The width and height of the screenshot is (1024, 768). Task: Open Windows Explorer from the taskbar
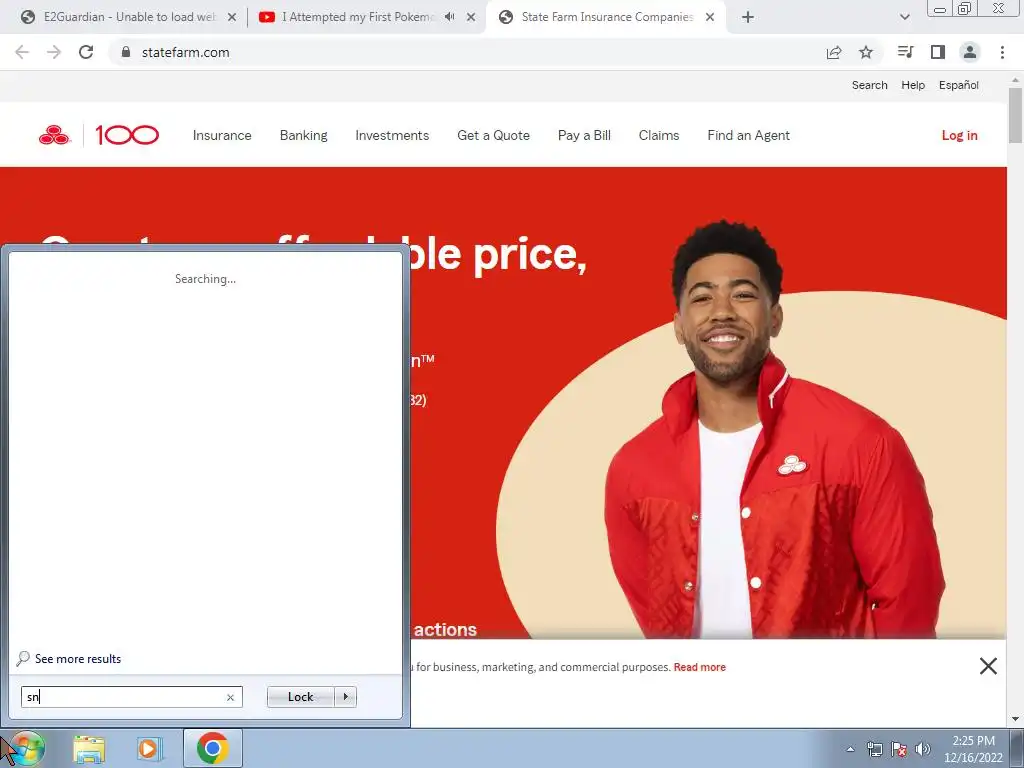tap(89, 749)
